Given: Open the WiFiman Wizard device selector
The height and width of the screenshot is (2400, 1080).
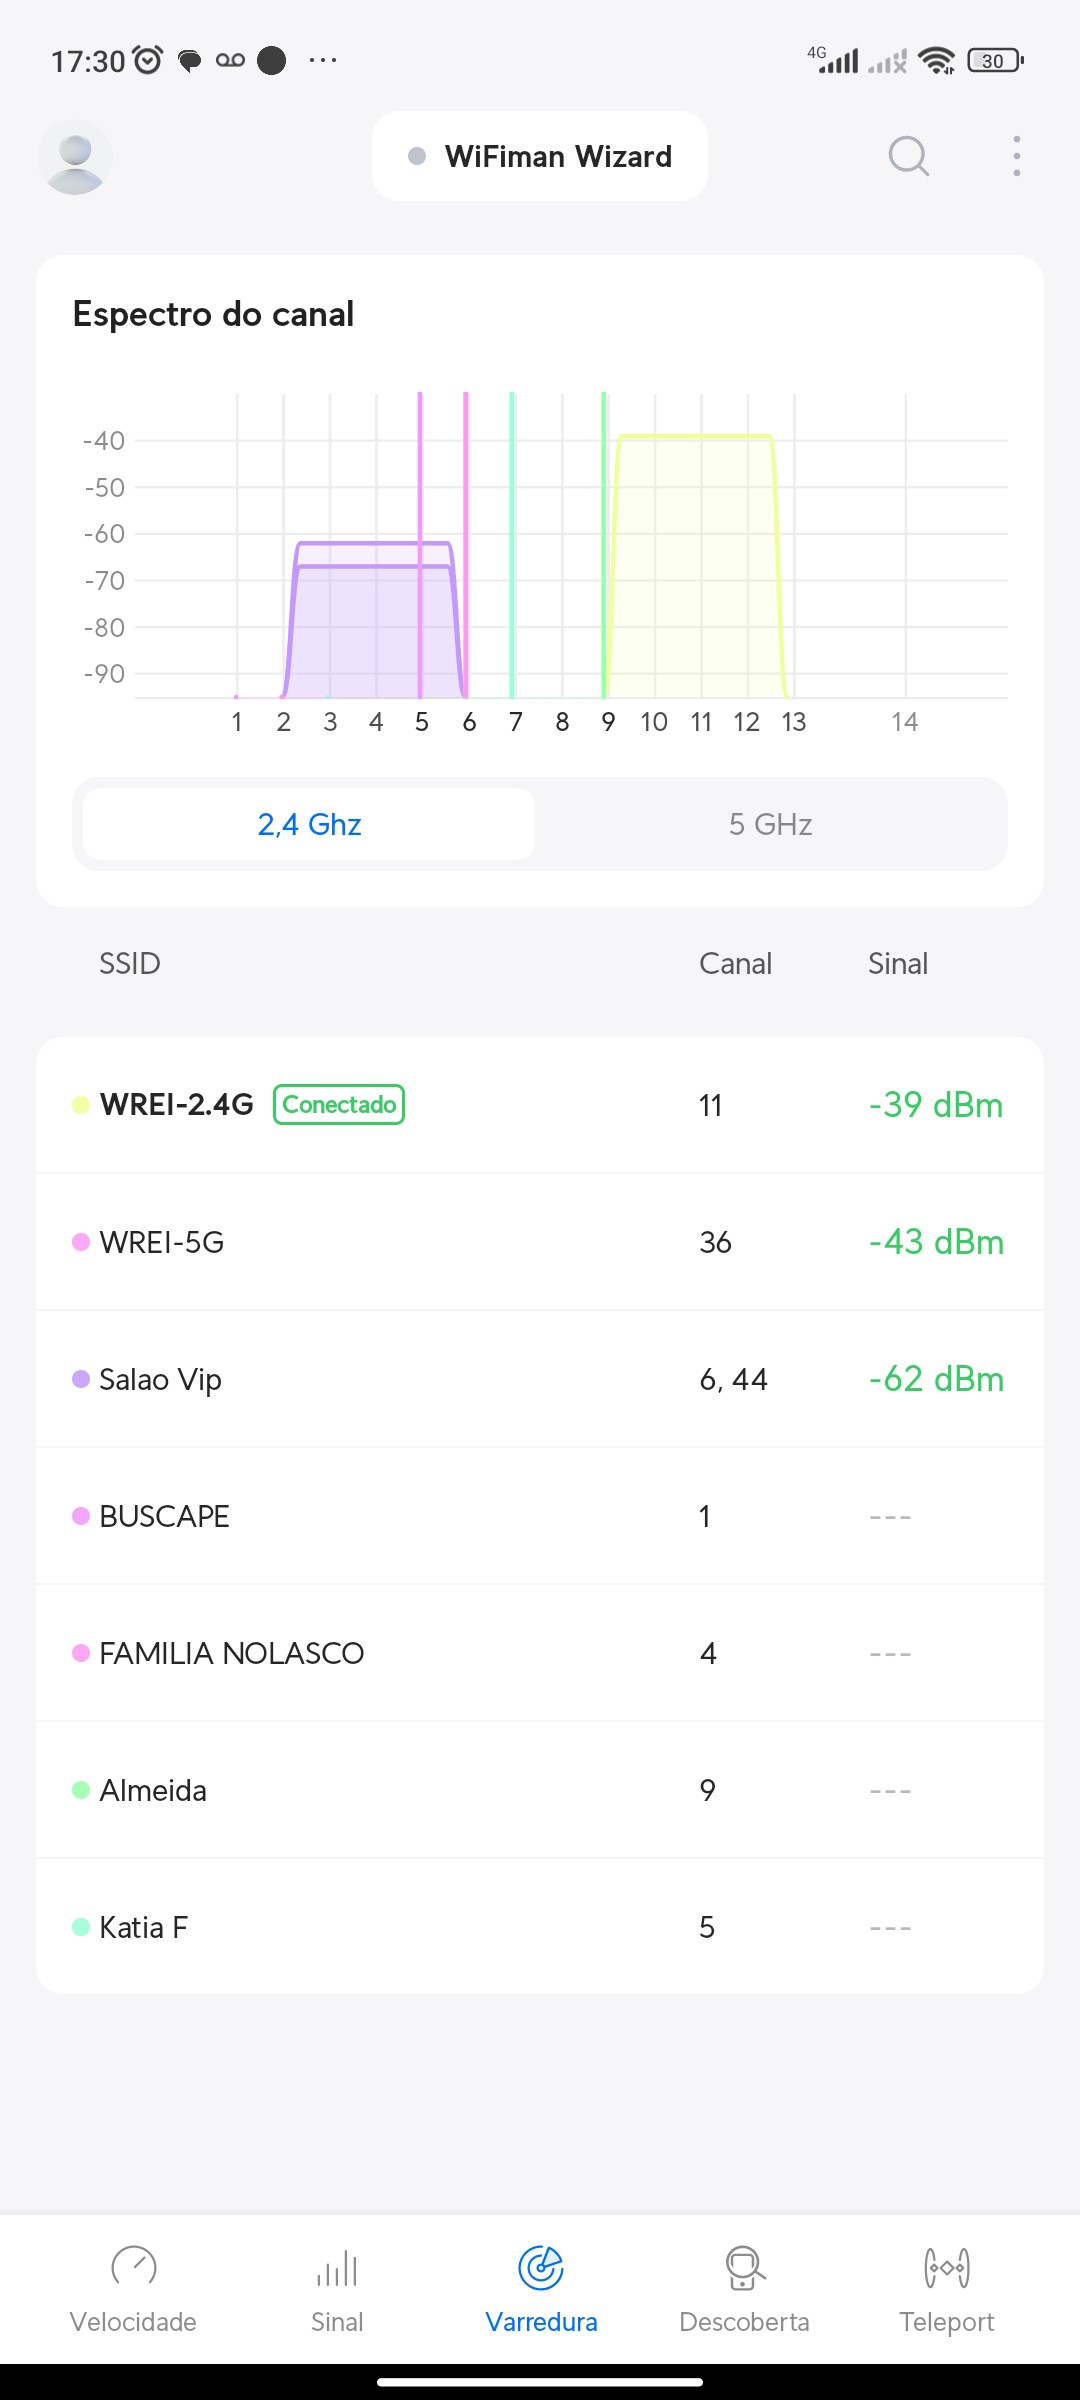Looking at the screenshot, I should point(540,157).
